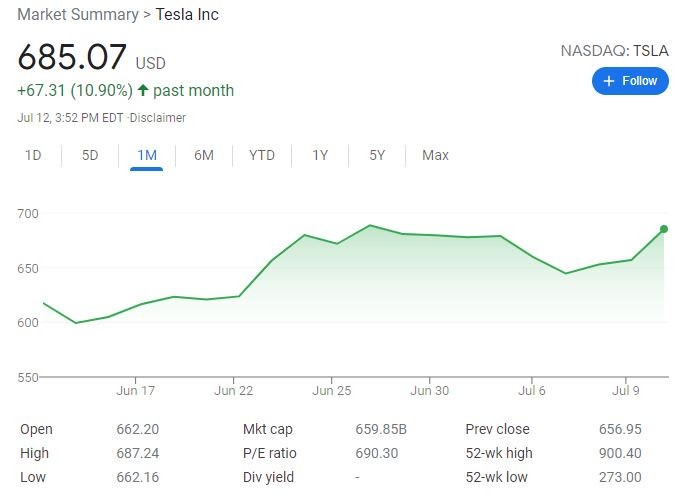Click the 685.07 stock price
697x502 pixels.
(x=71, y=56)
